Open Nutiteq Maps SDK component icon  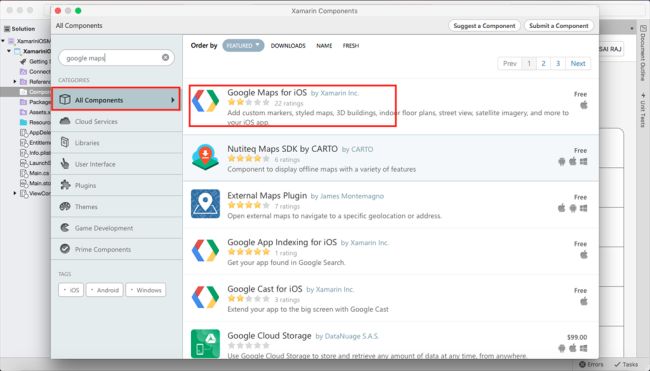(205, 157)
